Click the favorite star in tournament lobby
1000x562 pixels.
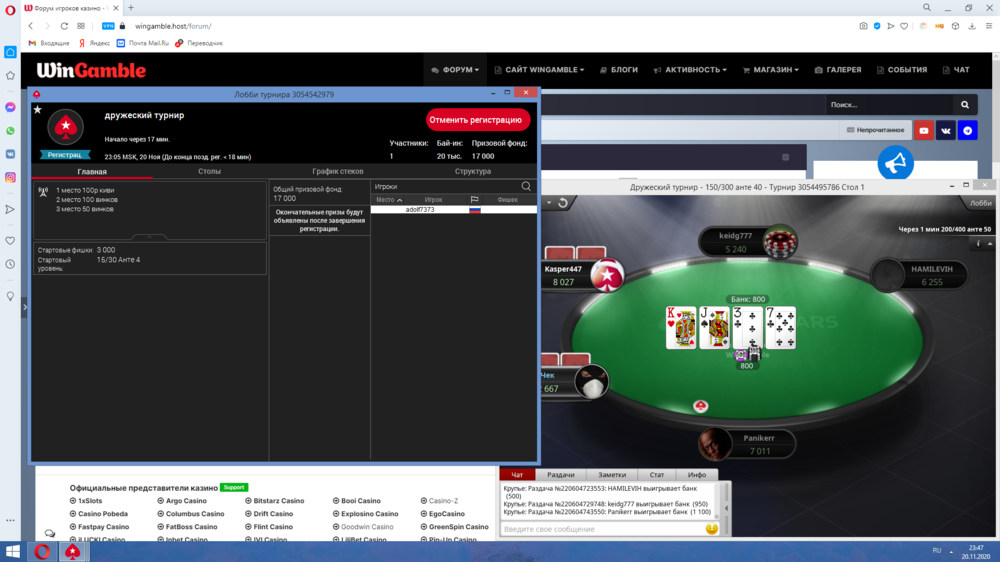click(x=38, y=109)
